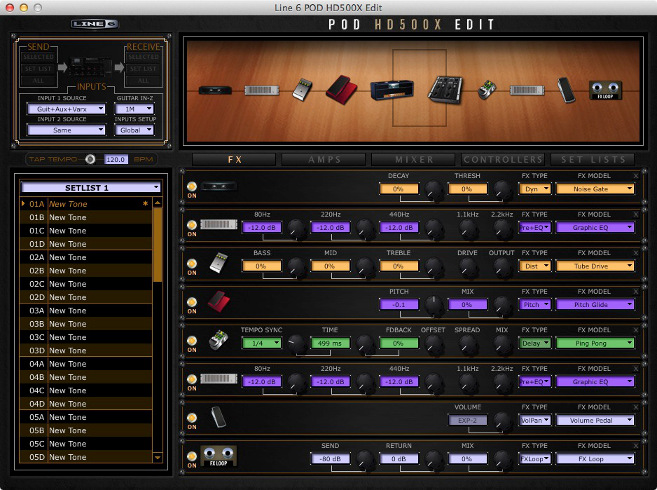Image resolution: width=657 pixels, height=490 pixels.
Task: Switch to the MIXER tab
Action: 414,160
